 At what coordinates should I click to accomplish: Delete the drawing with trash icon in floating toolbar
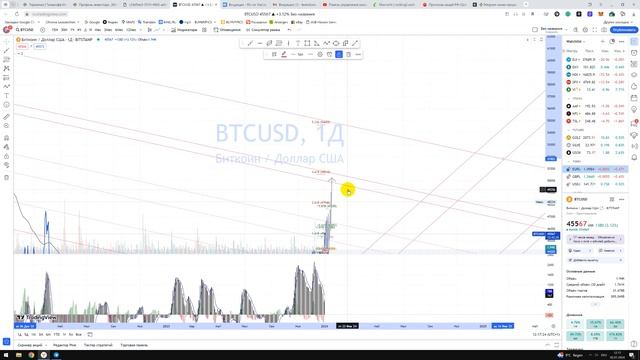(348, 54)
